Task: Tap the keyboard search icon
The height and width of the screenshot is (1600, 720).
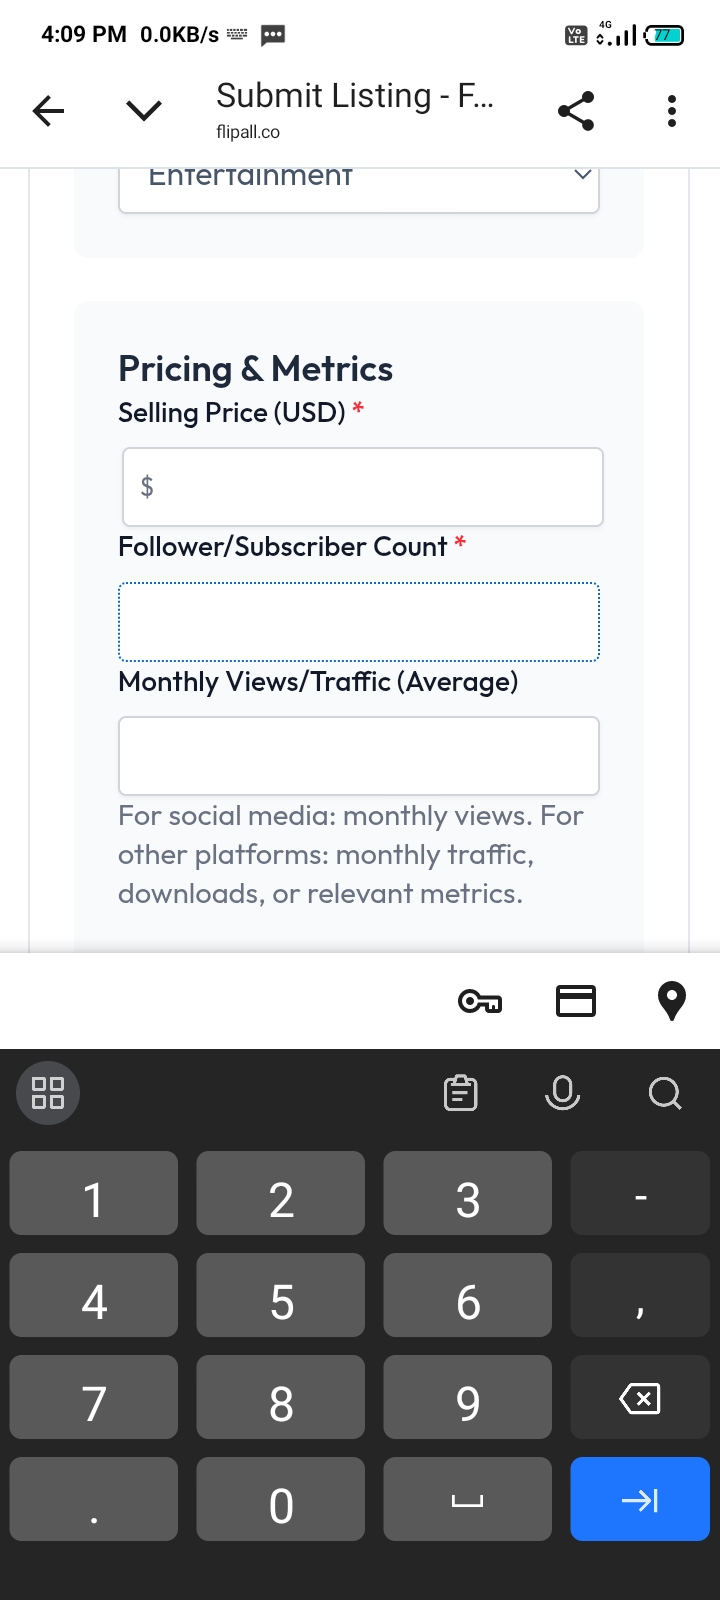Action: click(x=665, y=1093)
